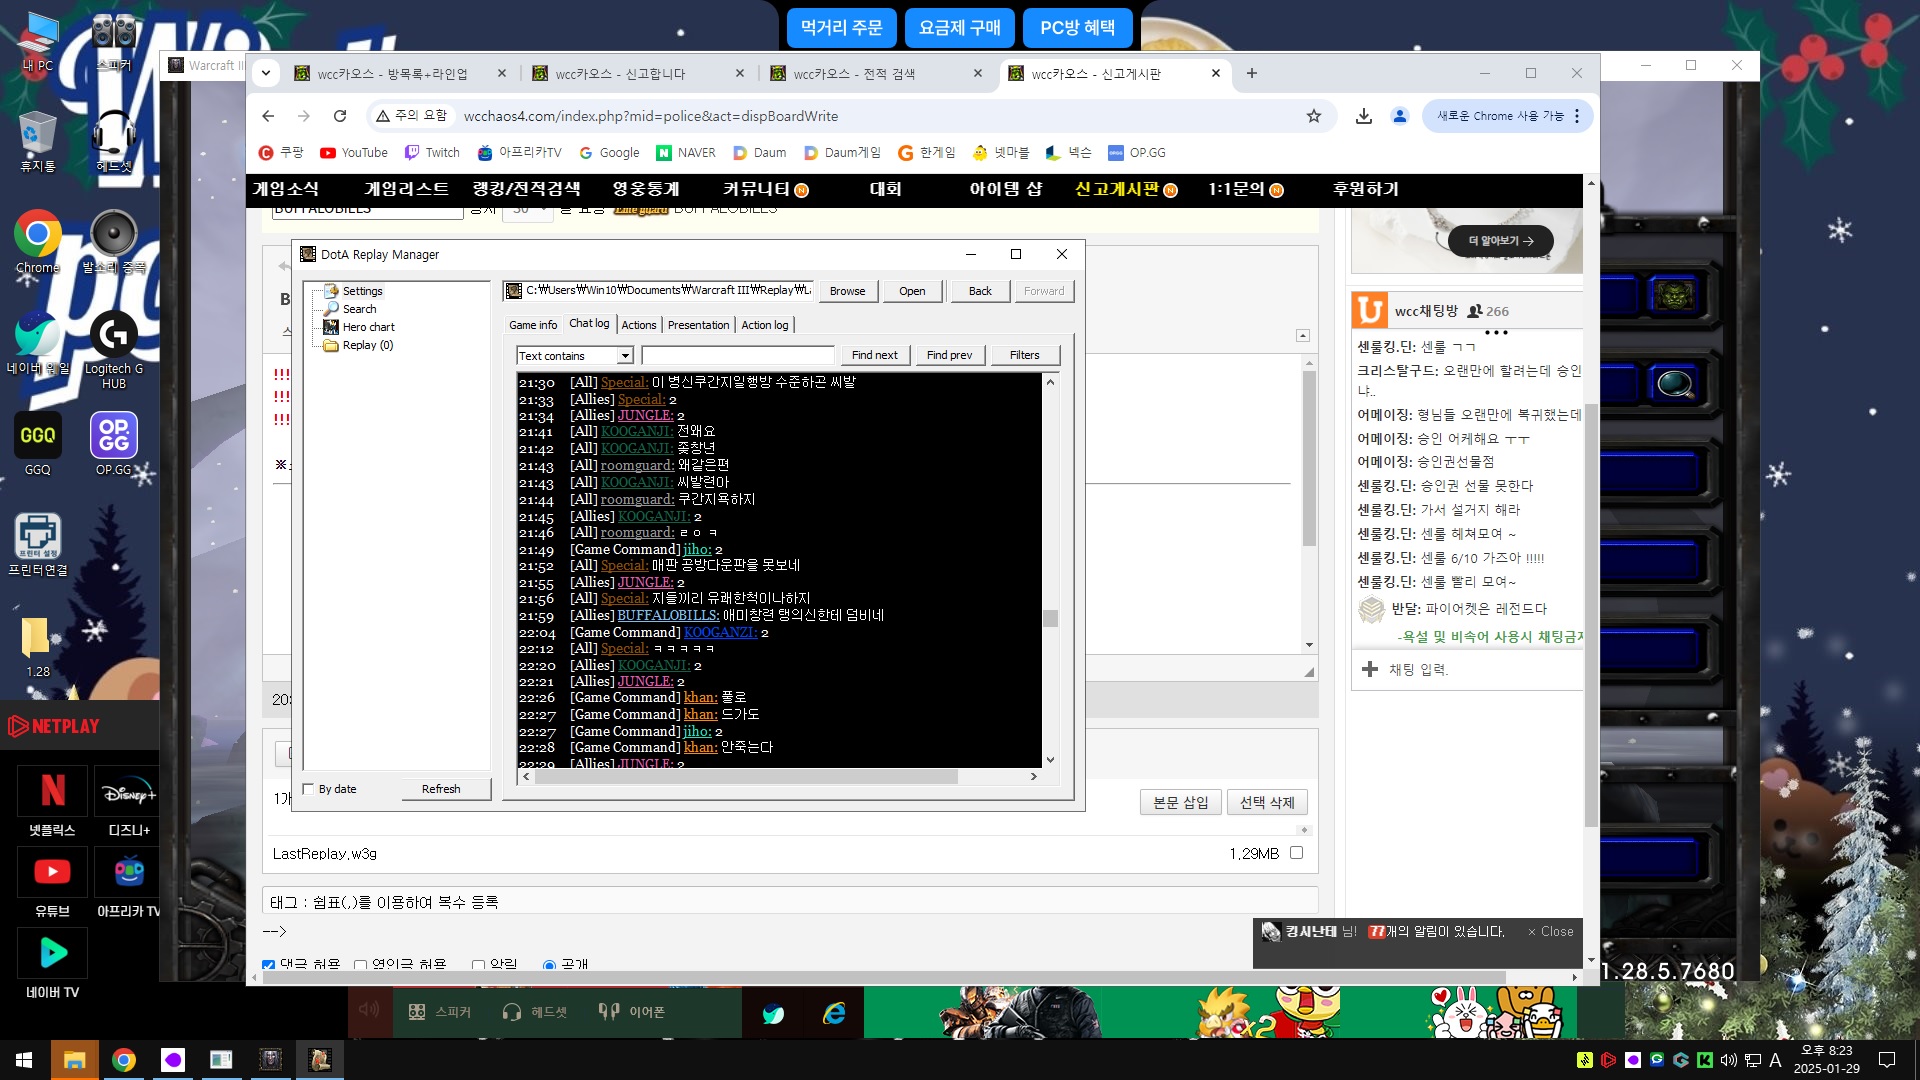Toggle the 댓글 허용 checkbox
Viewport: 1920px width, 1080px height.
(x=268, y=965)
